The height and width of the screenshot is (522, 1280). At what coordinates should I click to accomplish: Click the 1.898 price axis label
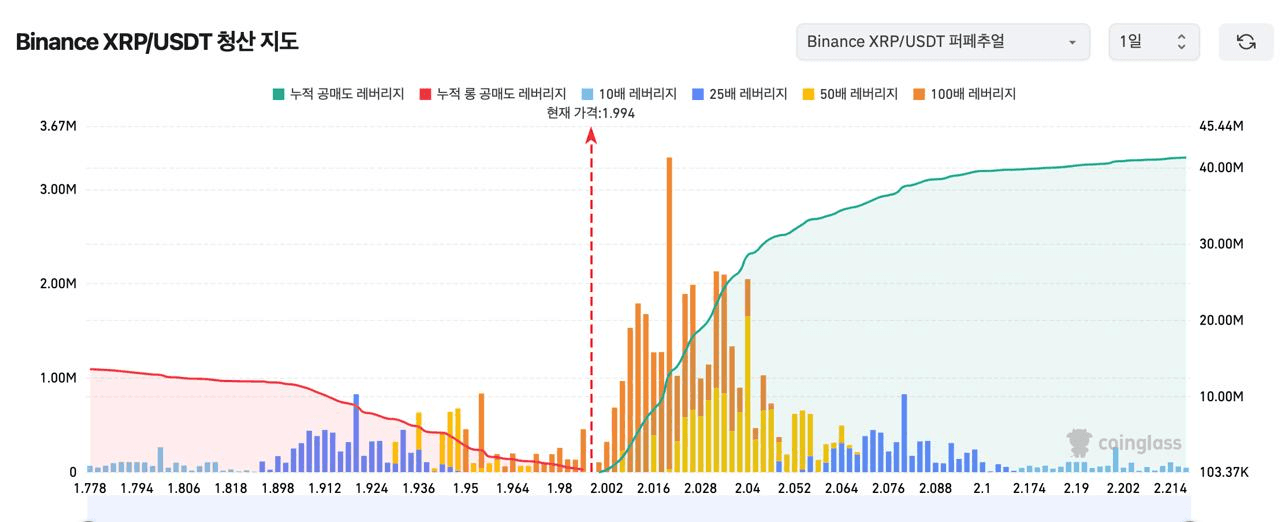[x=278, y=488]
